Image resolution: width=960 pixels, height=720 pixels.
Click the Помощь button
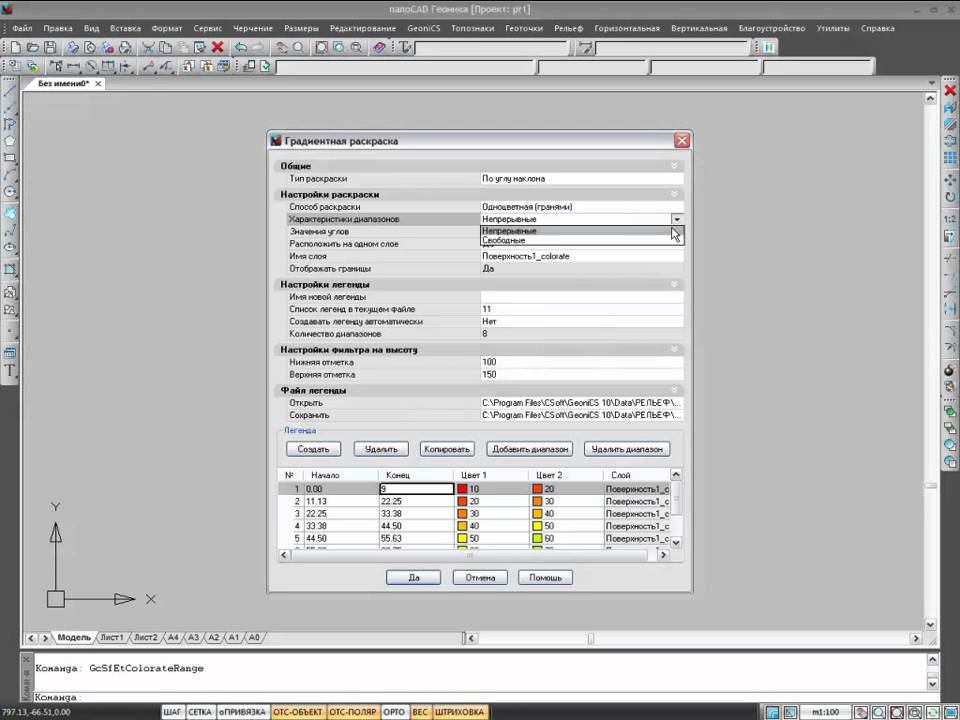coord(546,577)
